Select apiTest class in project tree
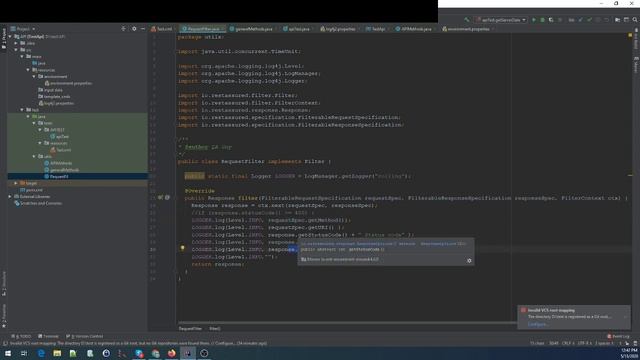Image resolution: width=640 pixels, height=360 pixels. 60,136
